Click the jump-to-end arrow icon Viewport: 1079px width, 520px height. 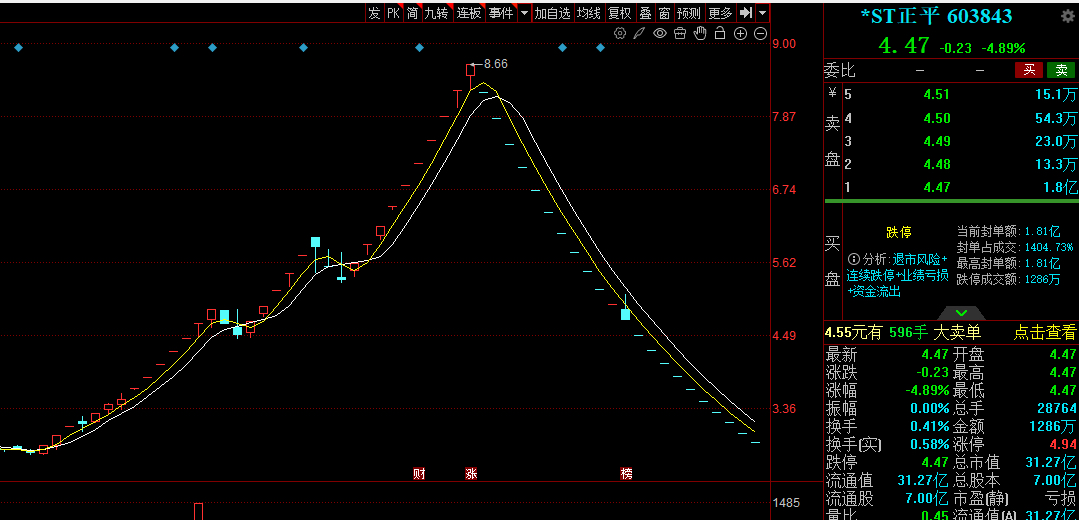point(746,13)
